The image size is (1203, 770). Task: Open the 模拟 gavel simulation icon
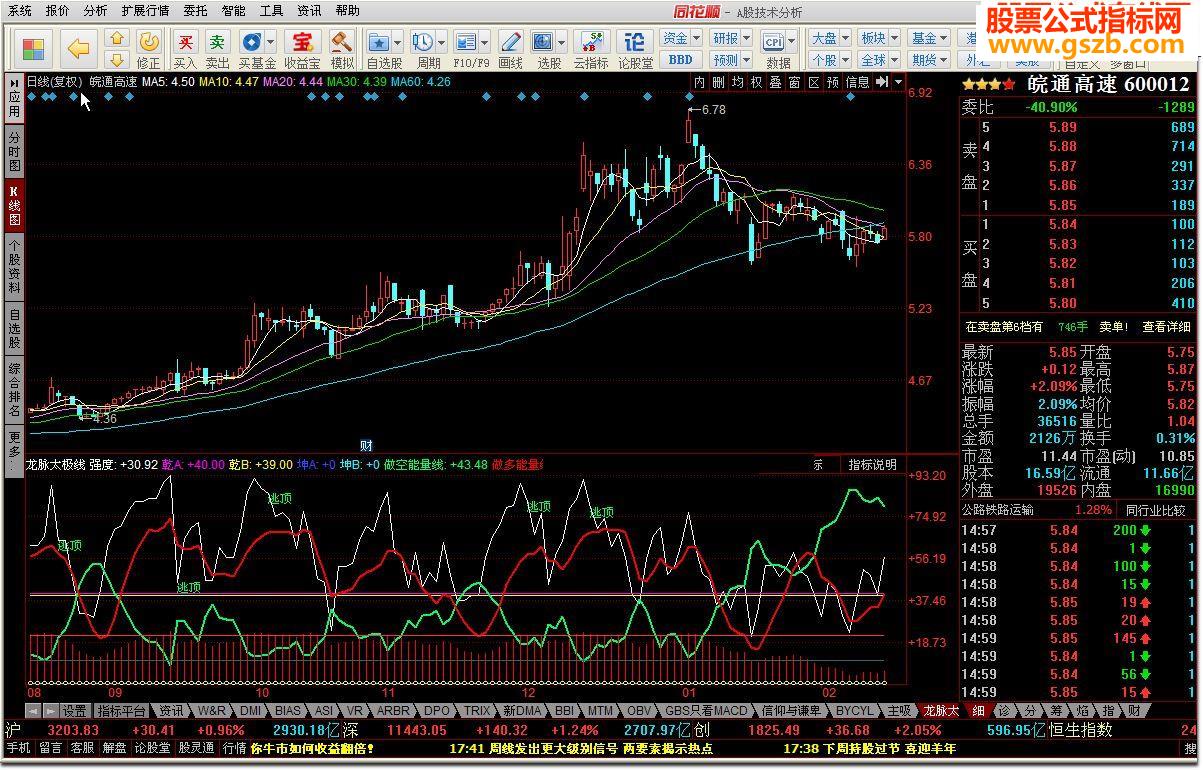(x=342, y=42)
